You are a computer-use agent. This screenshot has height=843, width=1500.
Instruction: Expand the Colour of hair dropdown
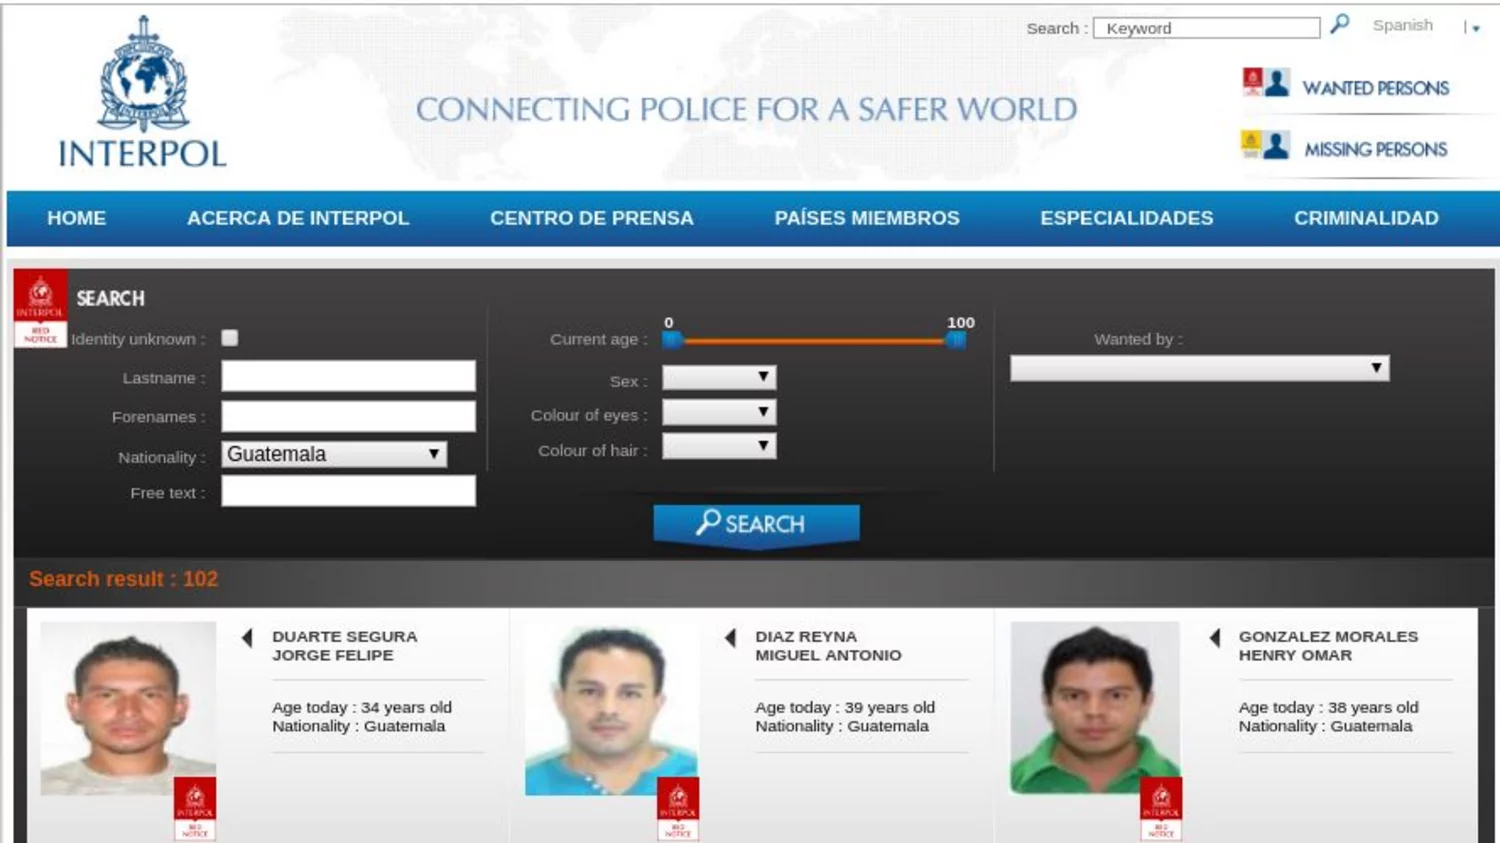[719, 446]
